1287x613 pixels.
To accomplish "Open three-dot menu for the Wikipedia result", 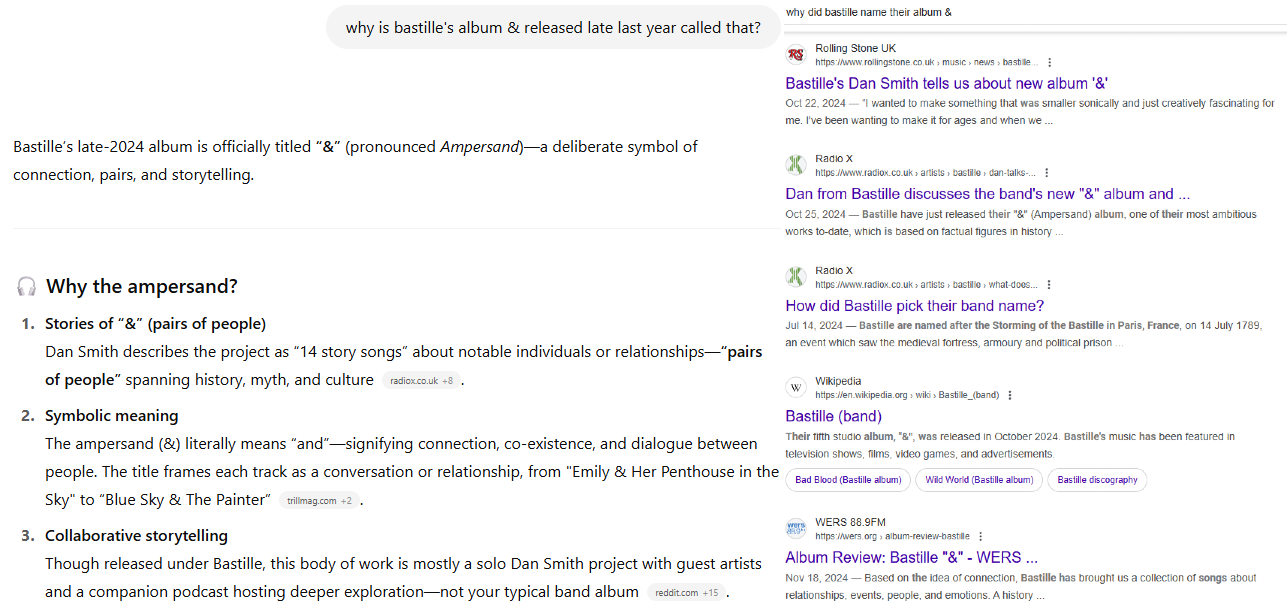I will point(1009,395).
